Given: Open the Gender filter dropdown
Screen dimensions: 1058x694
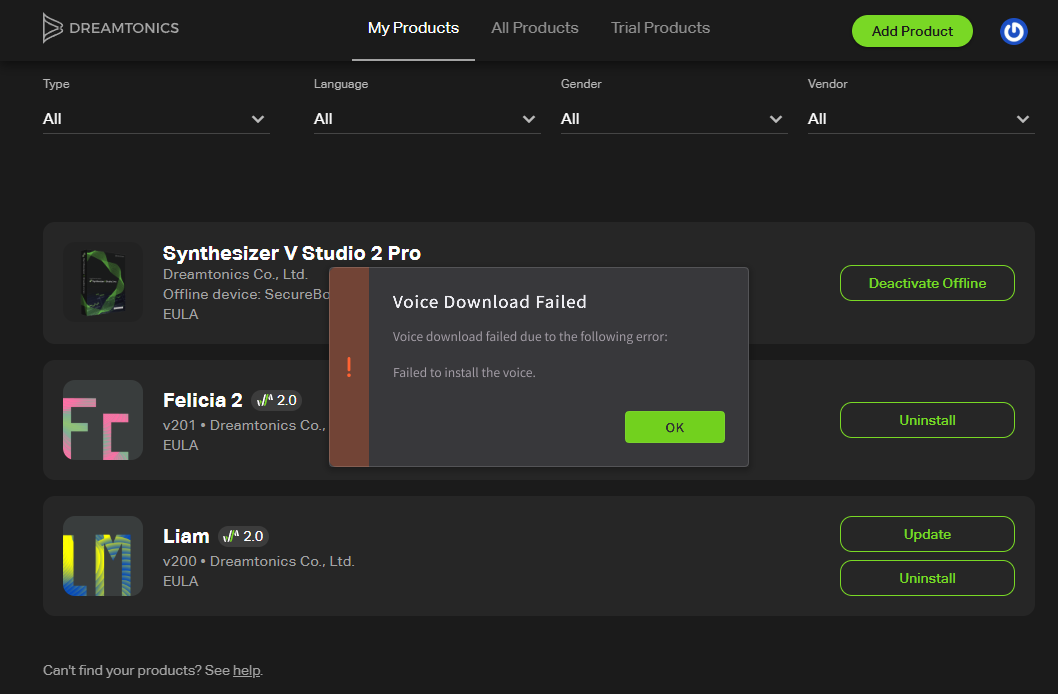Looking at the screenshot, I should (673, 119).
